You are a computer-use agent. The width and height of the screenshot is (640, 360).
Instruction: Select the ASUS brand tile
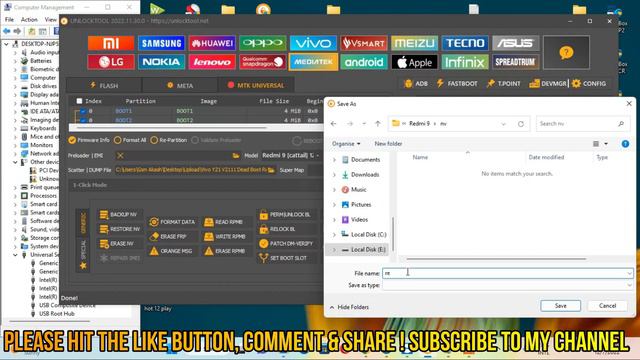point(516,43)
